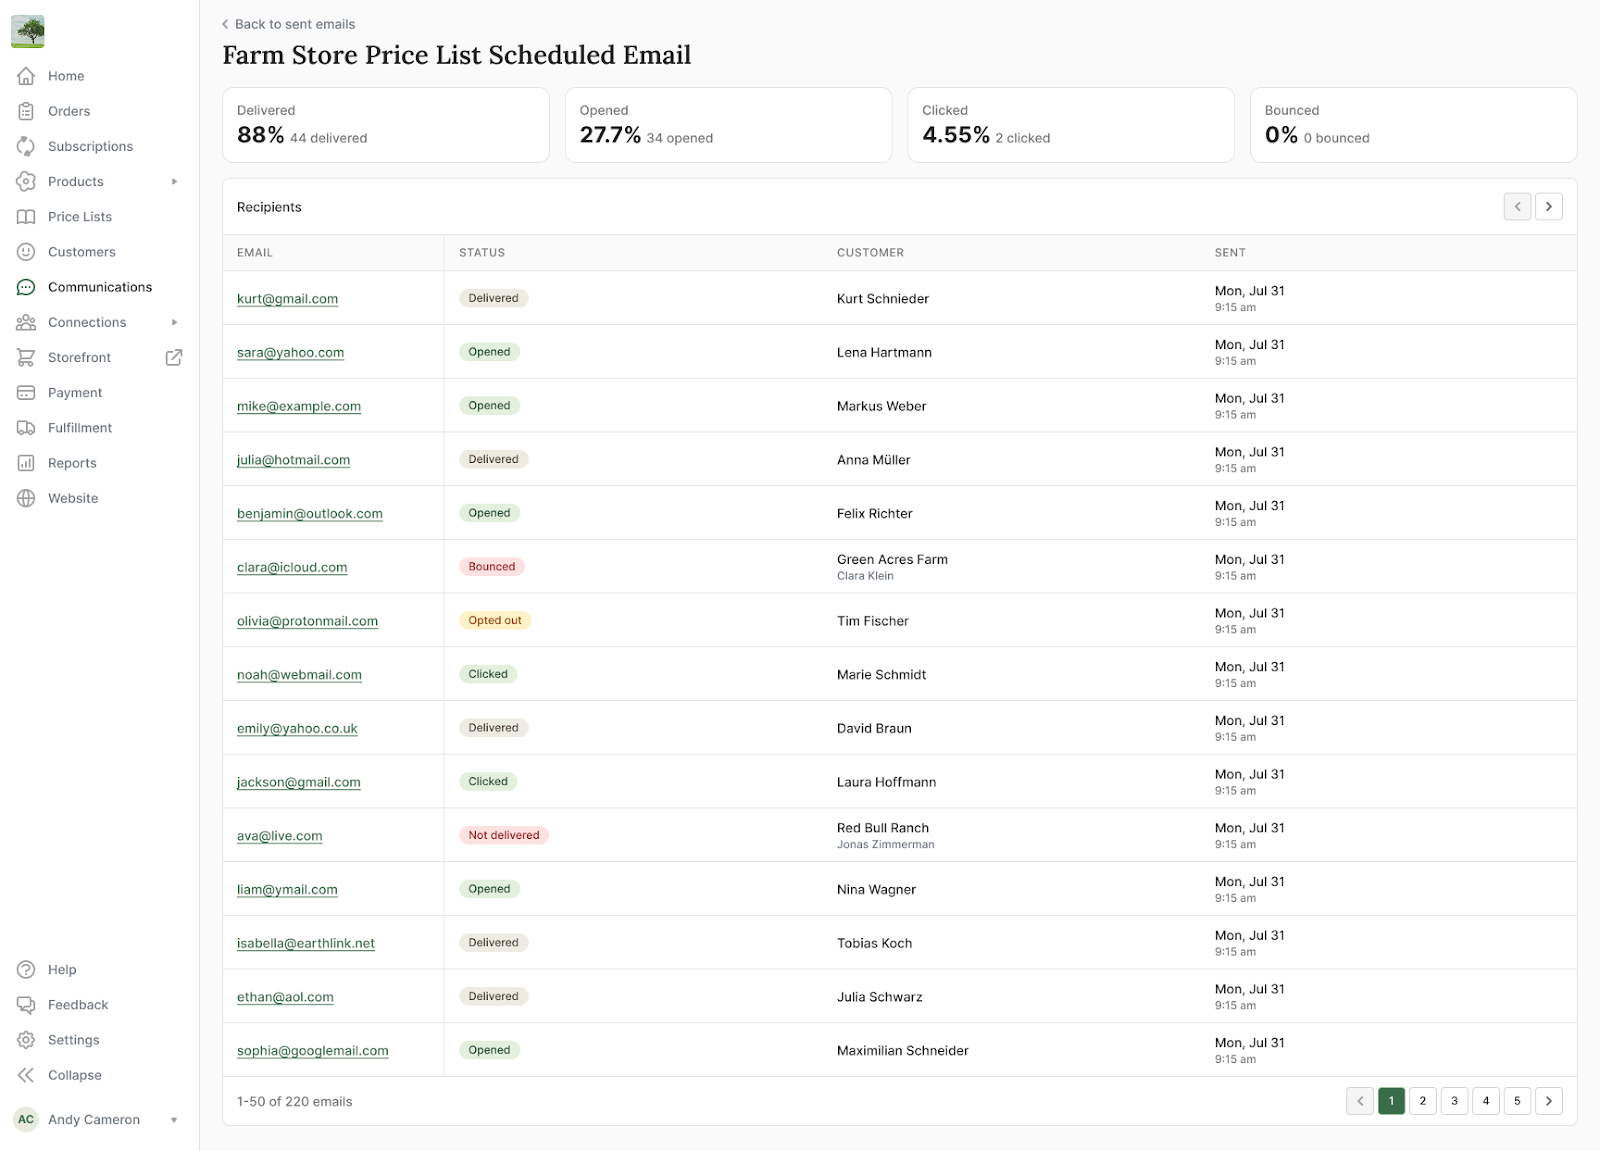This screenshot has width=1600, height=1151.
Task: Jump to page 4 of emails
Action: [1486, 1101]
